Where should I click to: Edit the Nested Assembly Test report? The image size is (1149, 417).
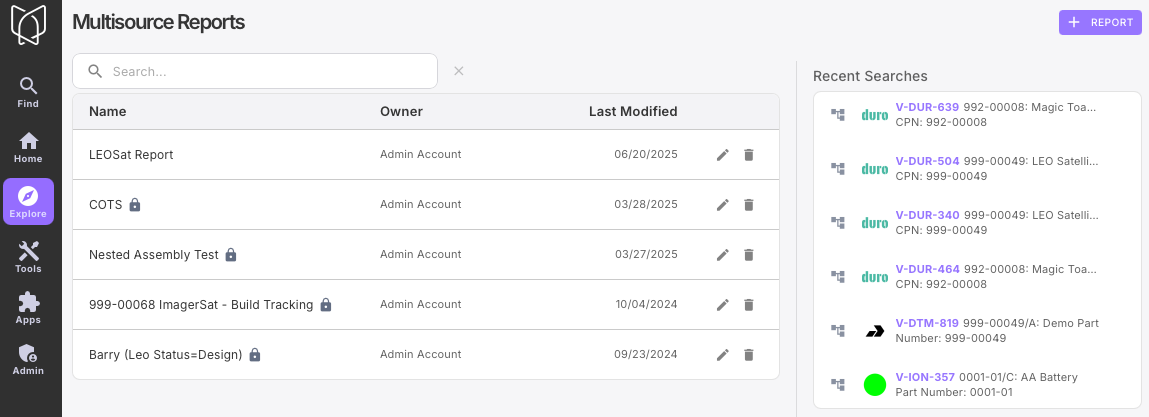click(723, 255)
